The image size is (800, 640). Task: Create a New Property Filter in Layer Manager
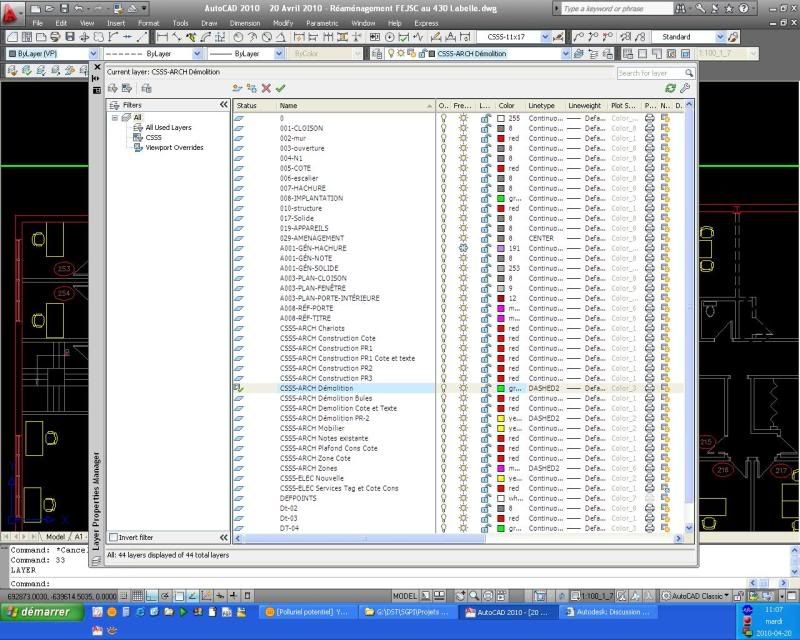pyautogui.click(x=114, y=88)
